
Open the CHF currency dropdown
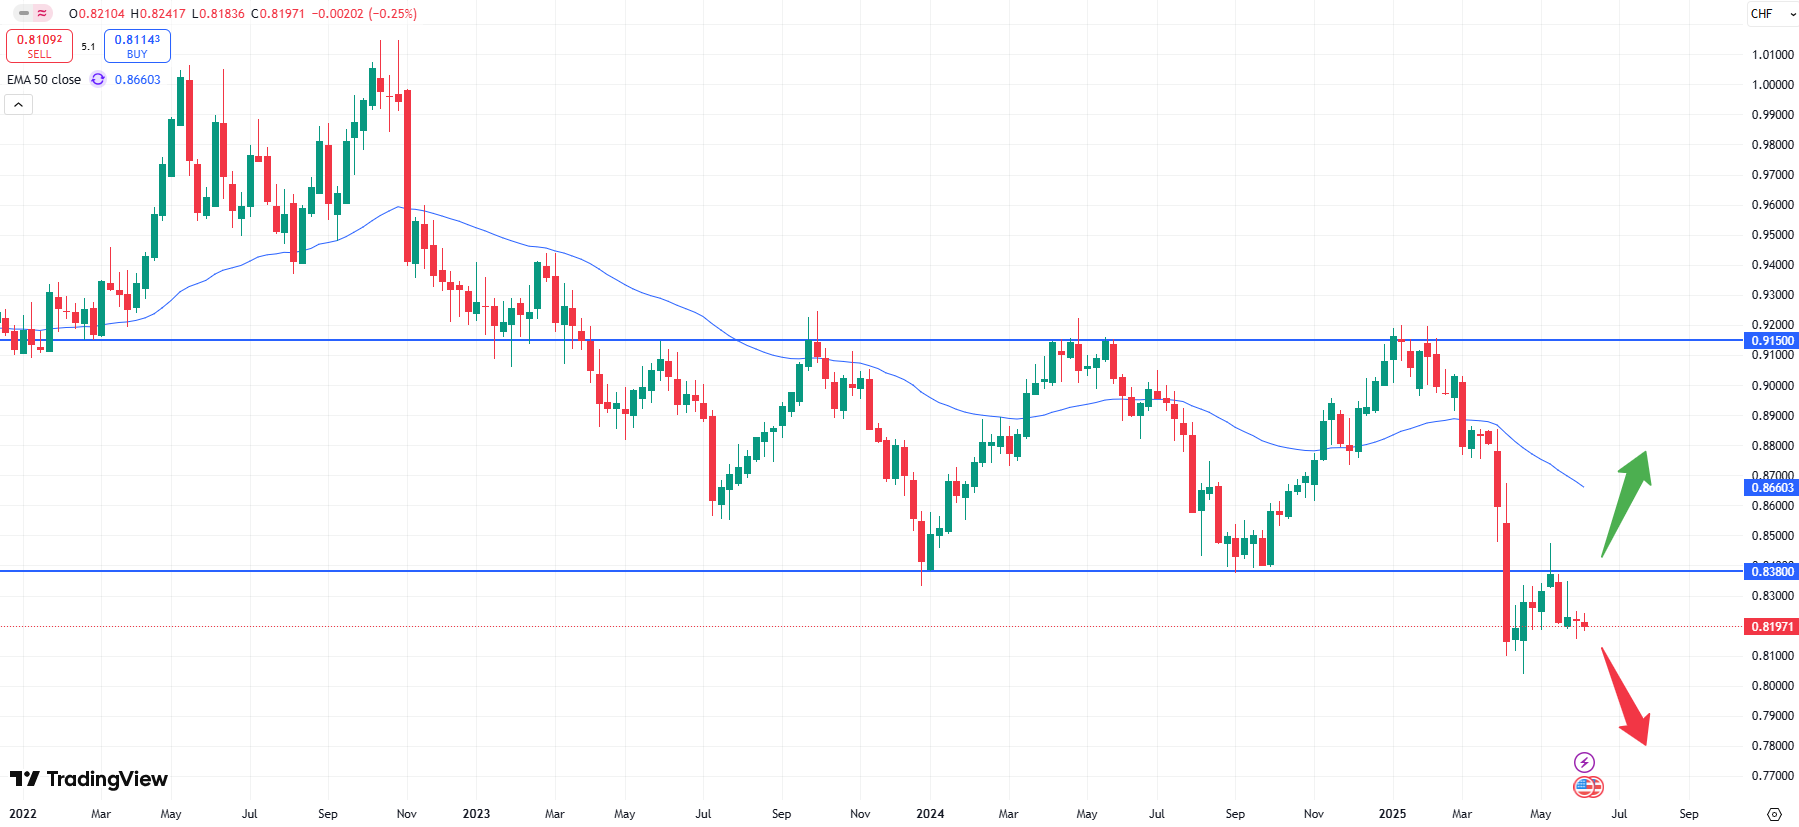[1773, 14]
